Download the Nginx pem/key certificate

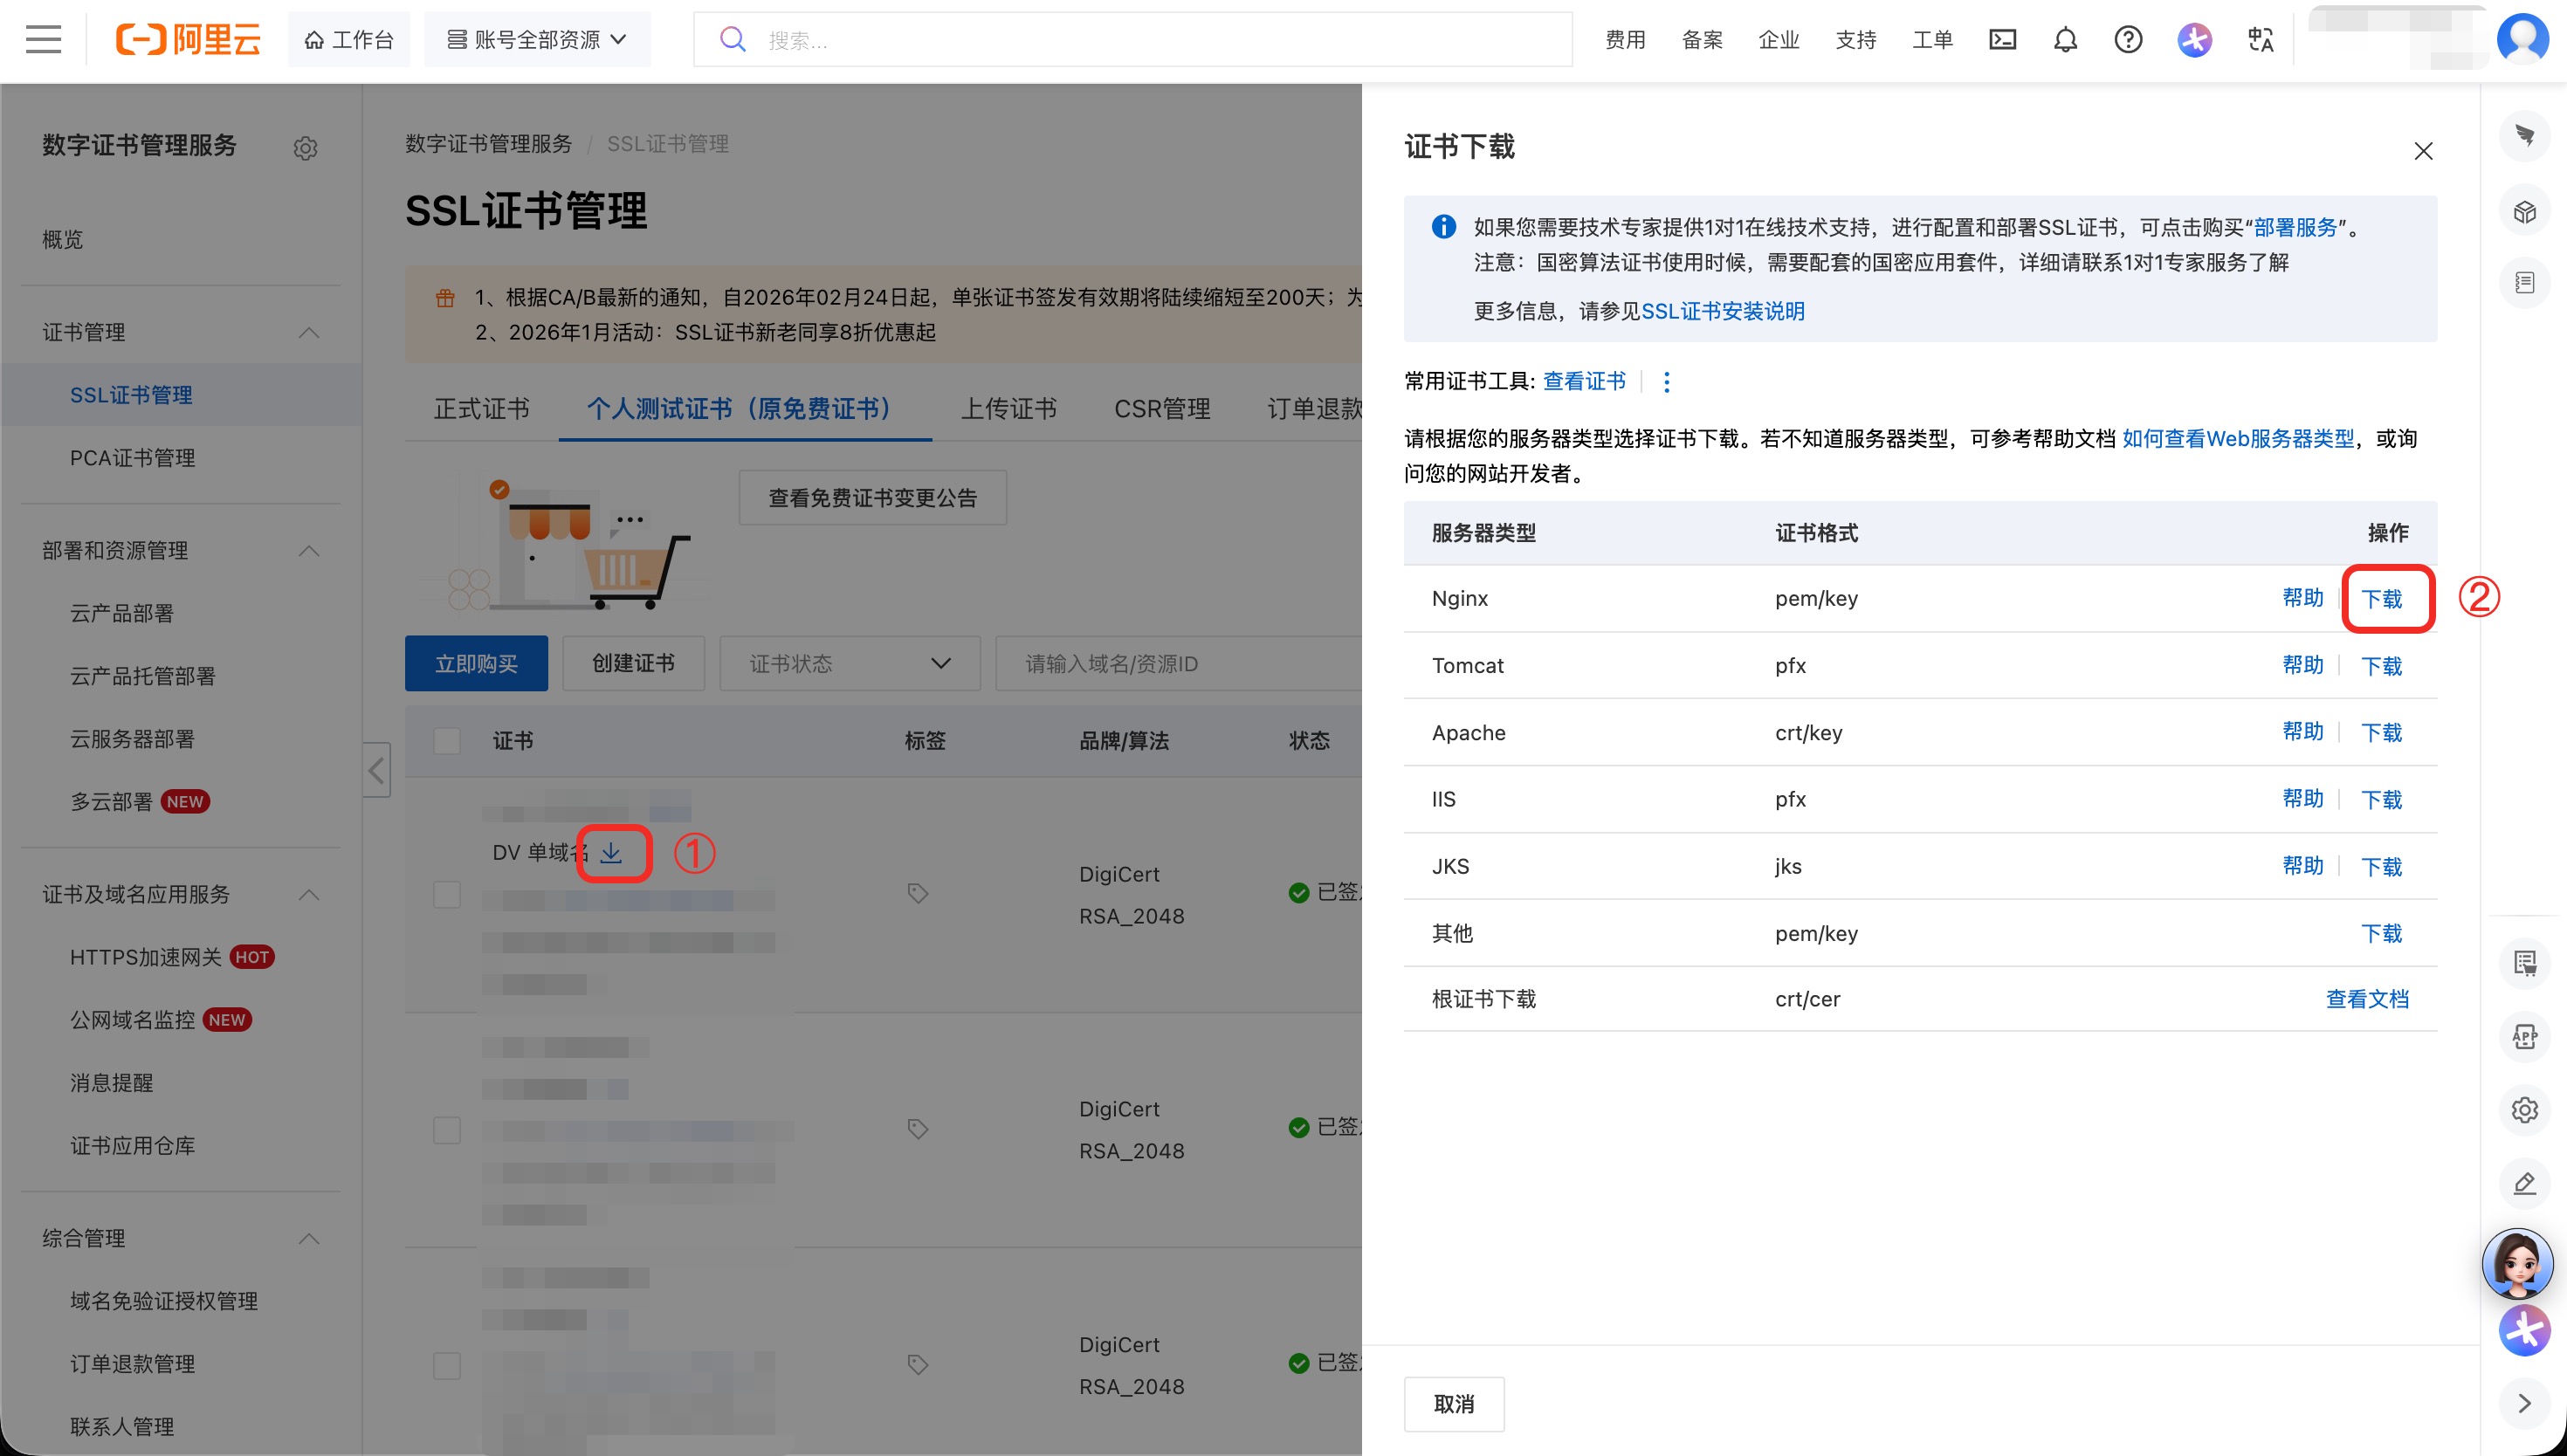point(2381,599)
